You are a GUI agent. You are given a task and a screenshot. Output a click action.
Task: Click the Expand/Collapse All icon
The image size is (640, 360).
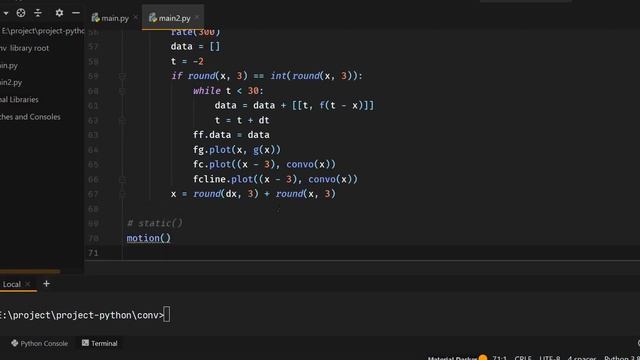38,13
